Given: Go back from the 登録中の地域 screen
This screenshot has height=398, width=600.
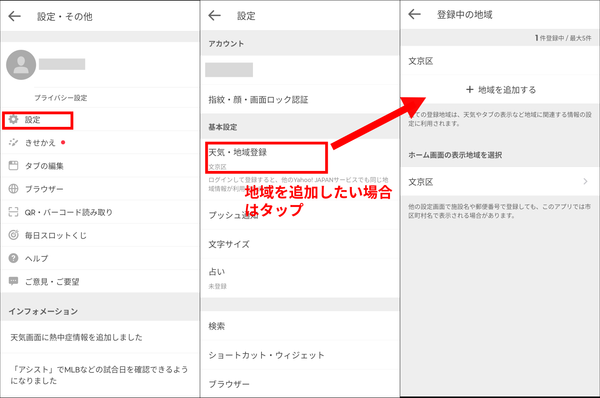Looking at the screenshot, I should coord(414,15).
